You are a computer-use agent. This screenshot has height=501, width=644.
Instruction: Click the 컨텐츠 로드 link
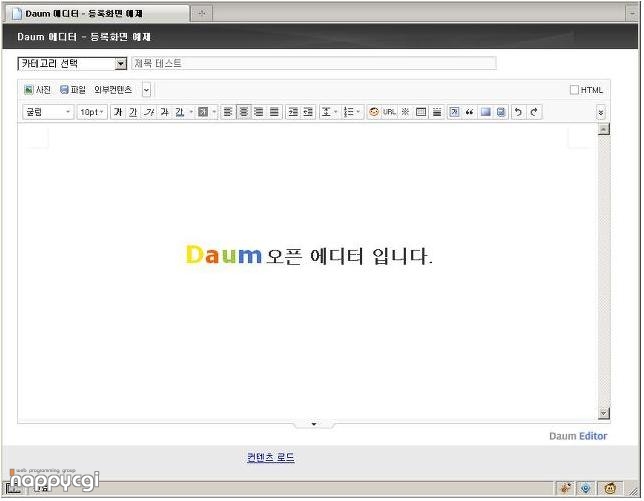[271, 457]
